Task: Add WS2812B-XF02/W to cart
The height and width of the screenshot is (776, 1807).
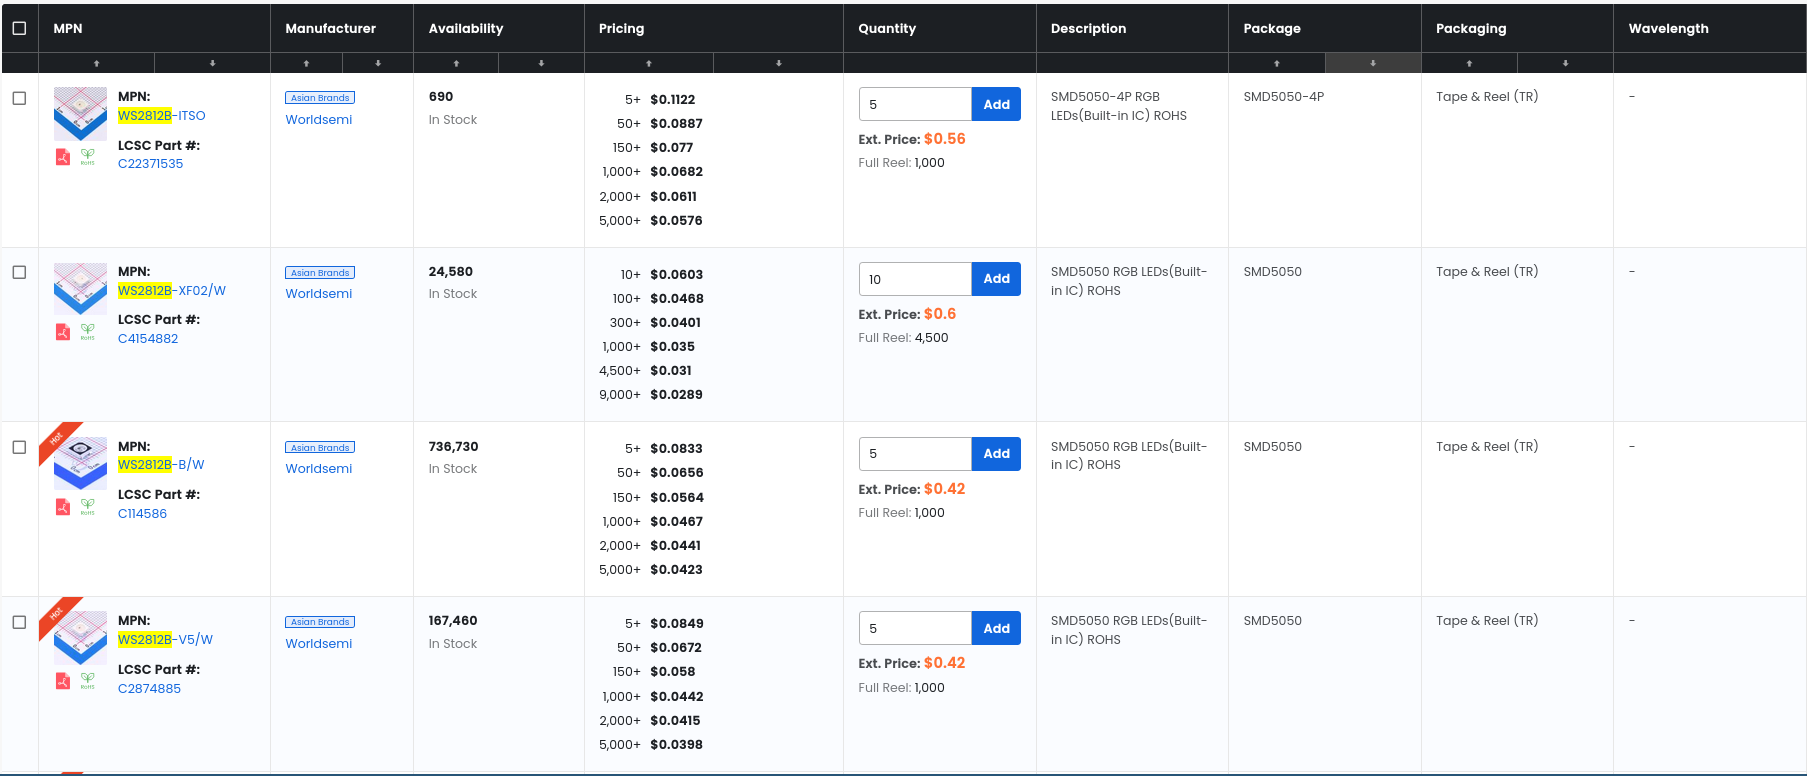Action: (x=996, y=279)
